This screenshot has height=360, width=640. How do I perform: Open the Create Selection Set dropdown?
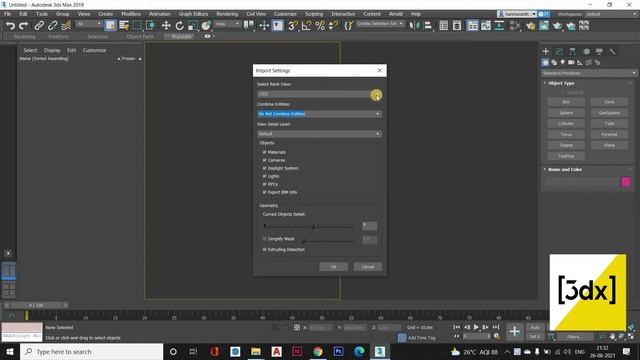(380, 24)
